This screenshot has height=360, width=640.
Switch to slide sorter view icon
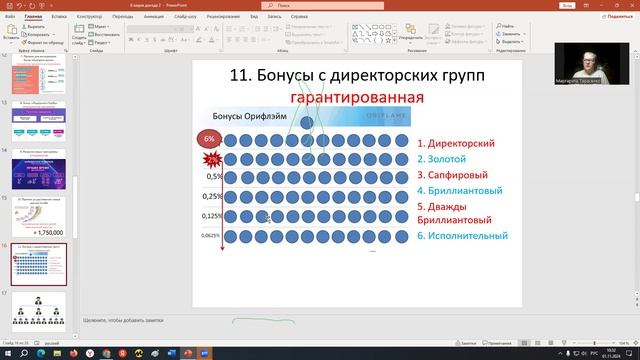(538, 343)
